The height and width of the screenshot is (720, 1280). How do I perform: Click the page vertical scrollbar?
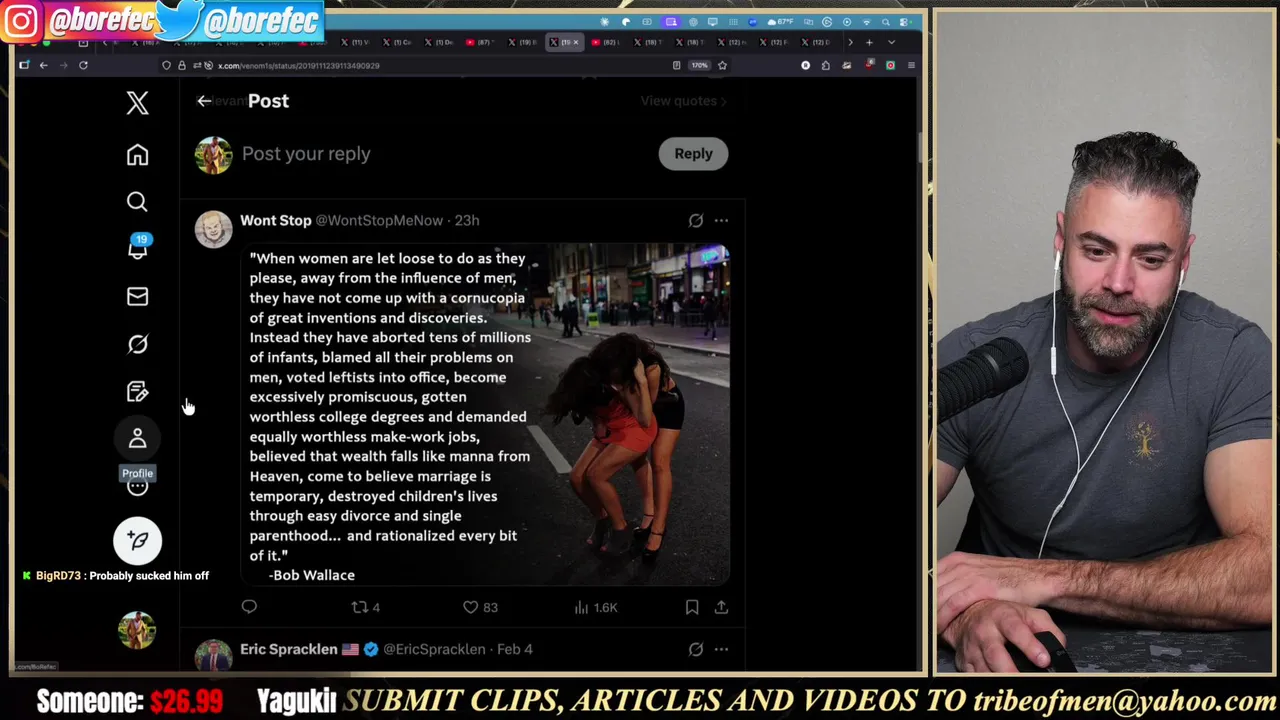[919, 150]
